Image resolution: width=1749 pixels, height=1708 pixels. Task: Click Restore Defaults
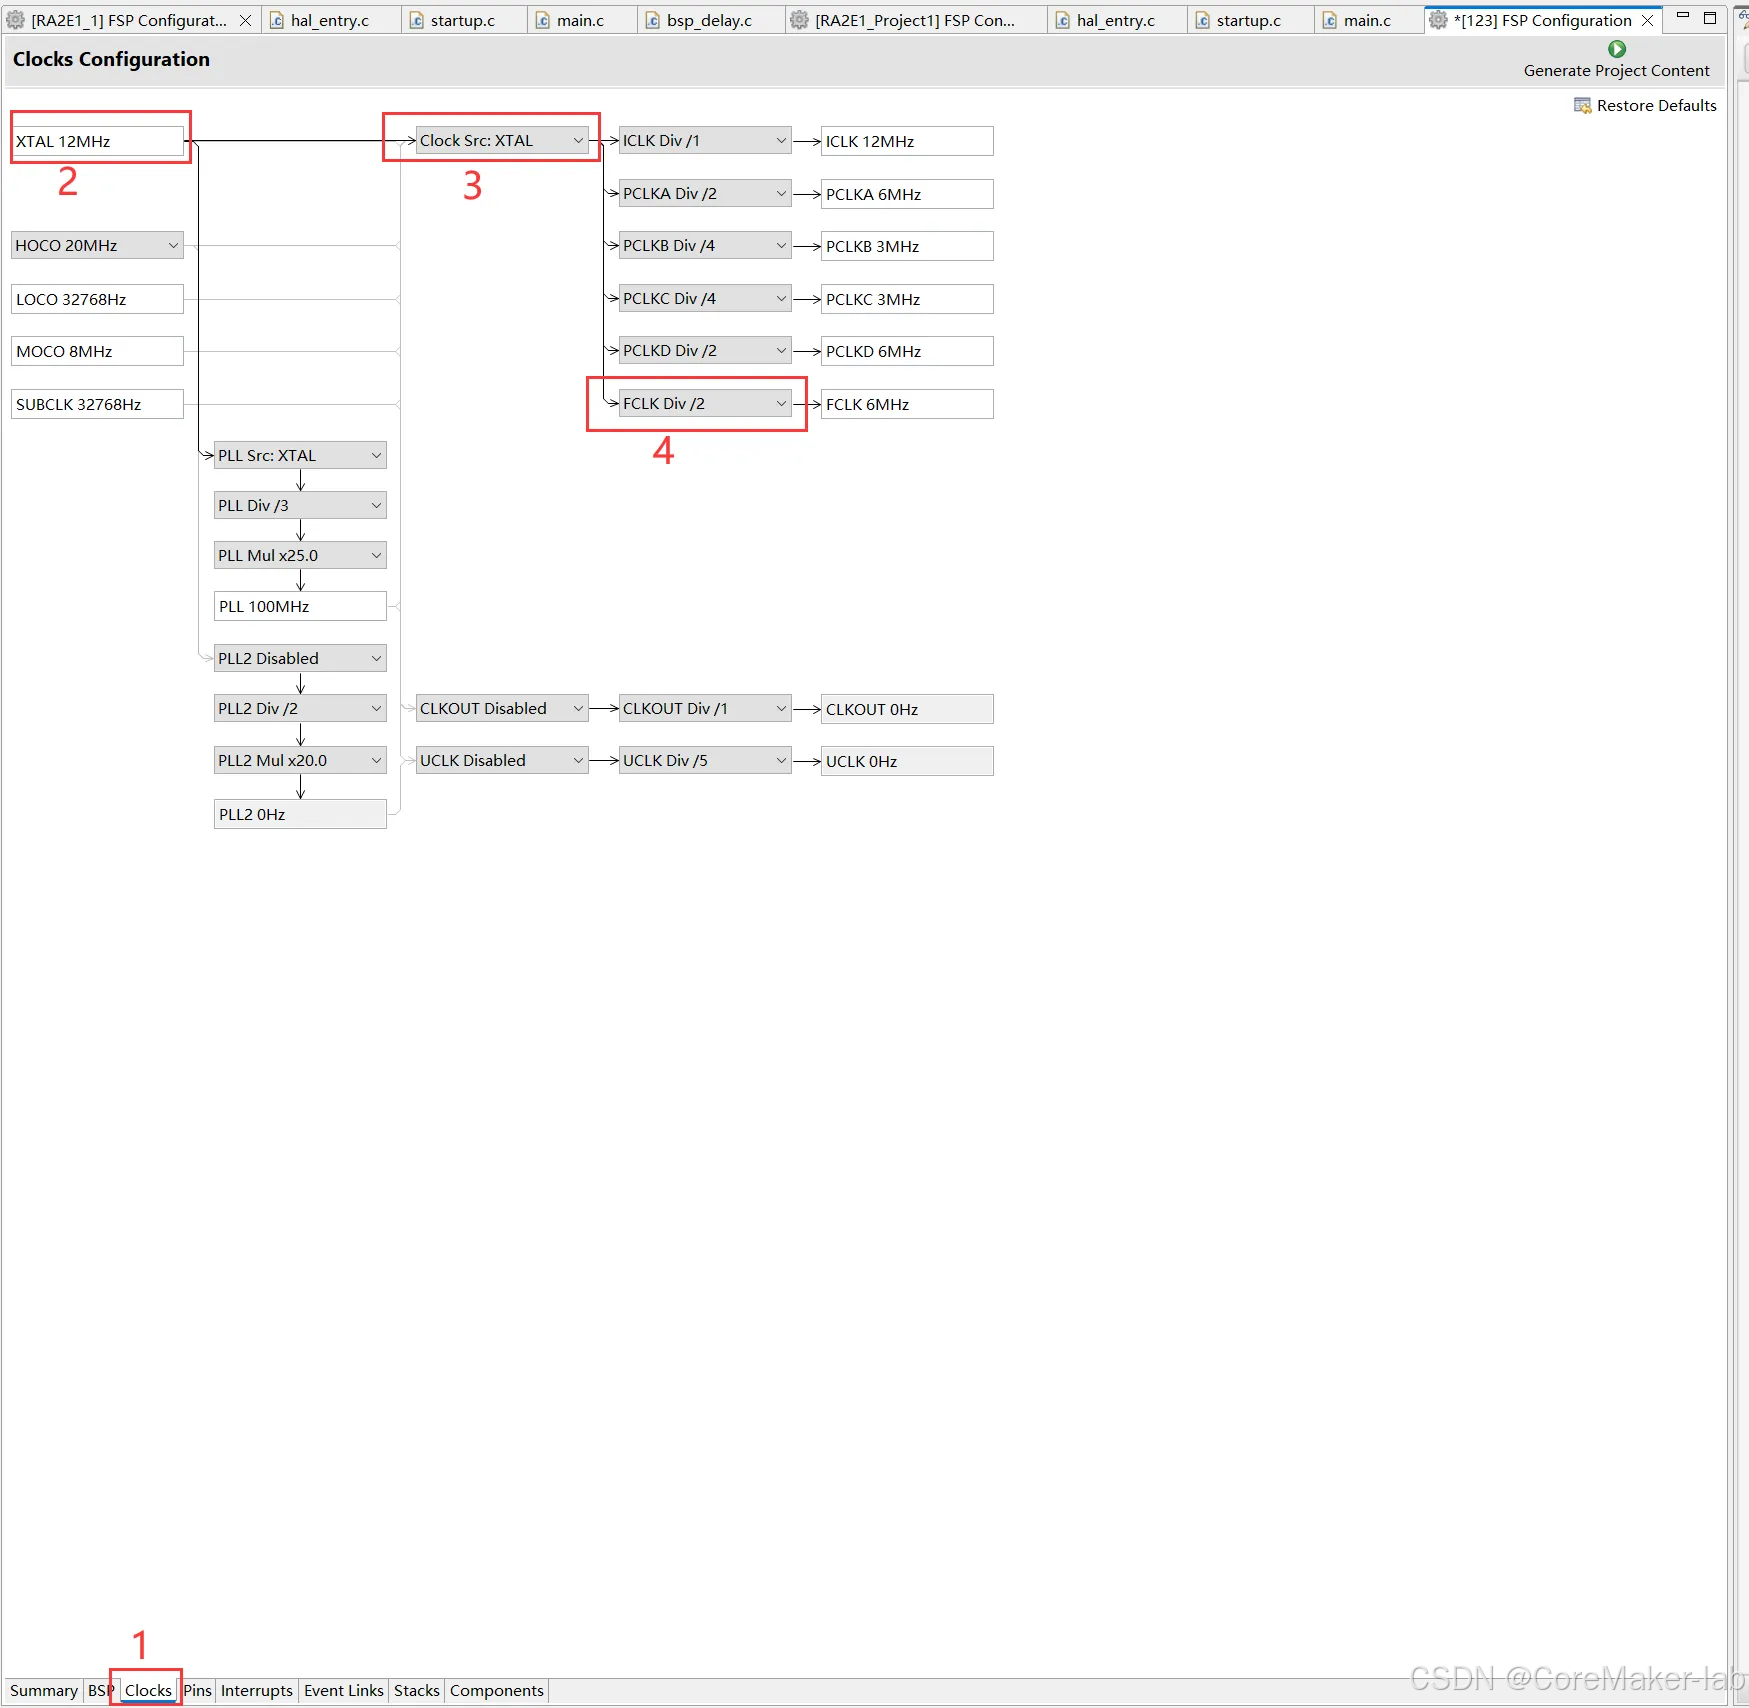tap(1655, 105)
